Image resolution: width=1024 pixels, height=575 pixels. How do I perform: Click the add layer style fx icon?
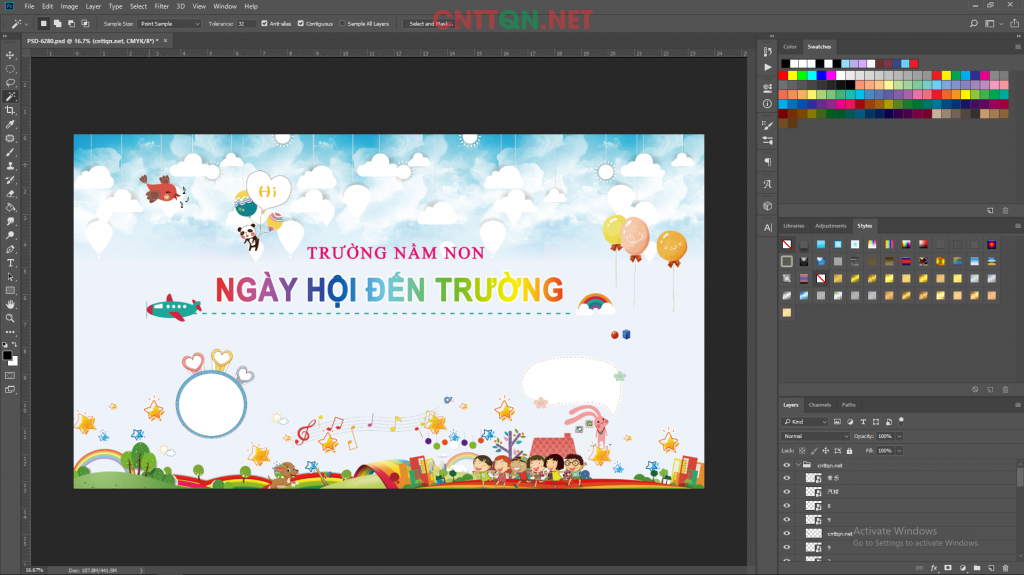click(933, 568)
